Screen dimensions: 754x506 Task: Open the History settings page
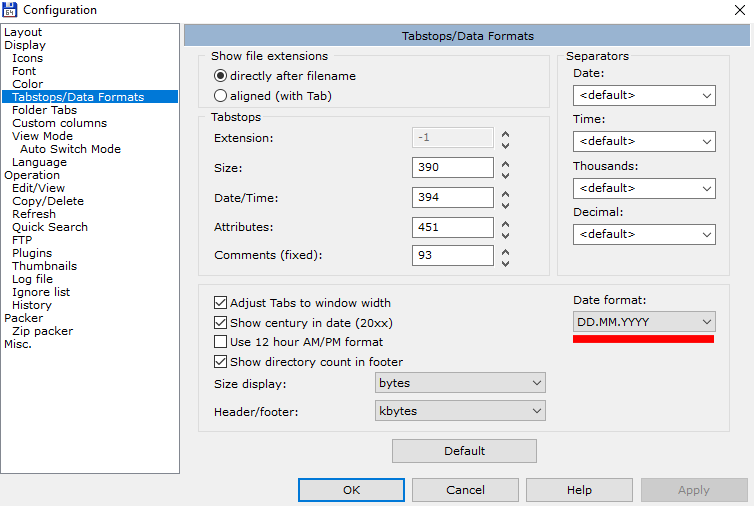pos(32,305)
